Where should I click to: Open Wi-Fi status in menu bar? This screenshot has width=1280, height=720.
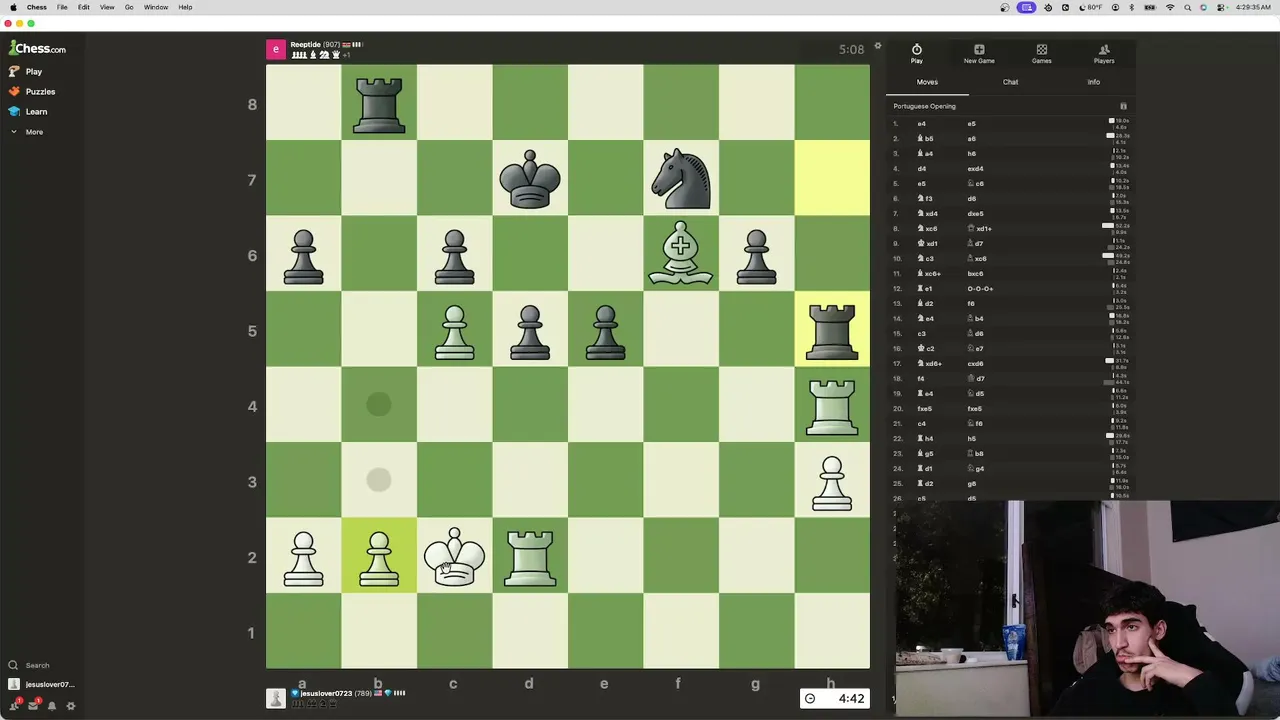pos(1170,7)
